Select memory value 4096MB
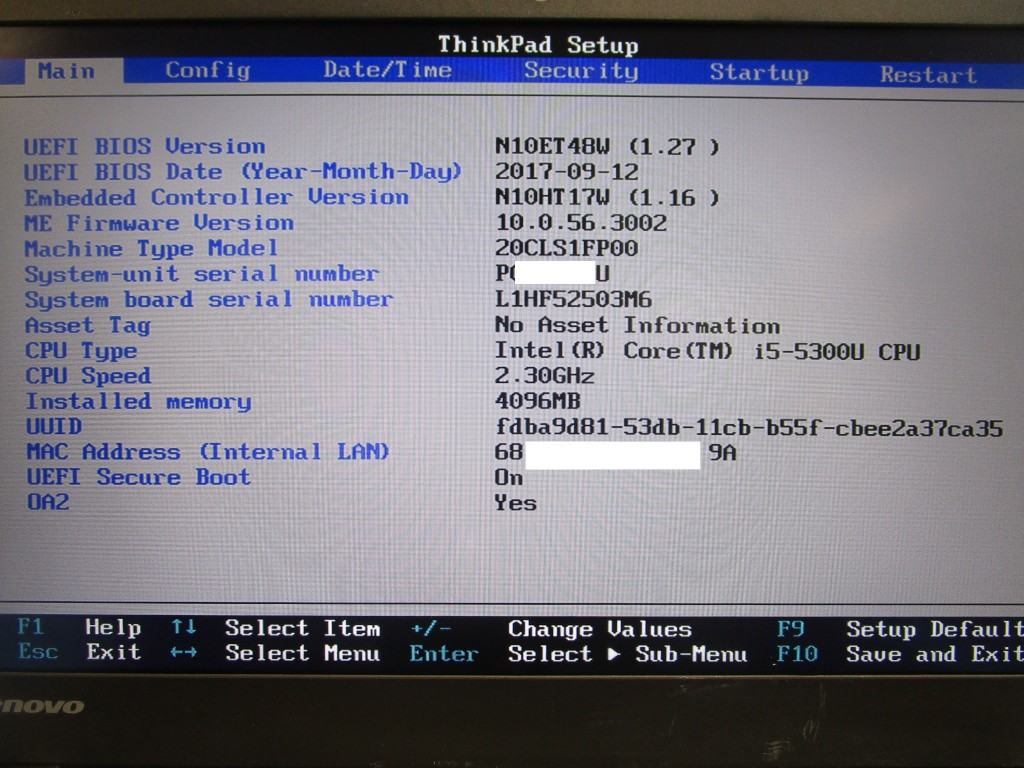1024x768 pixels. [x=537, y=400]
